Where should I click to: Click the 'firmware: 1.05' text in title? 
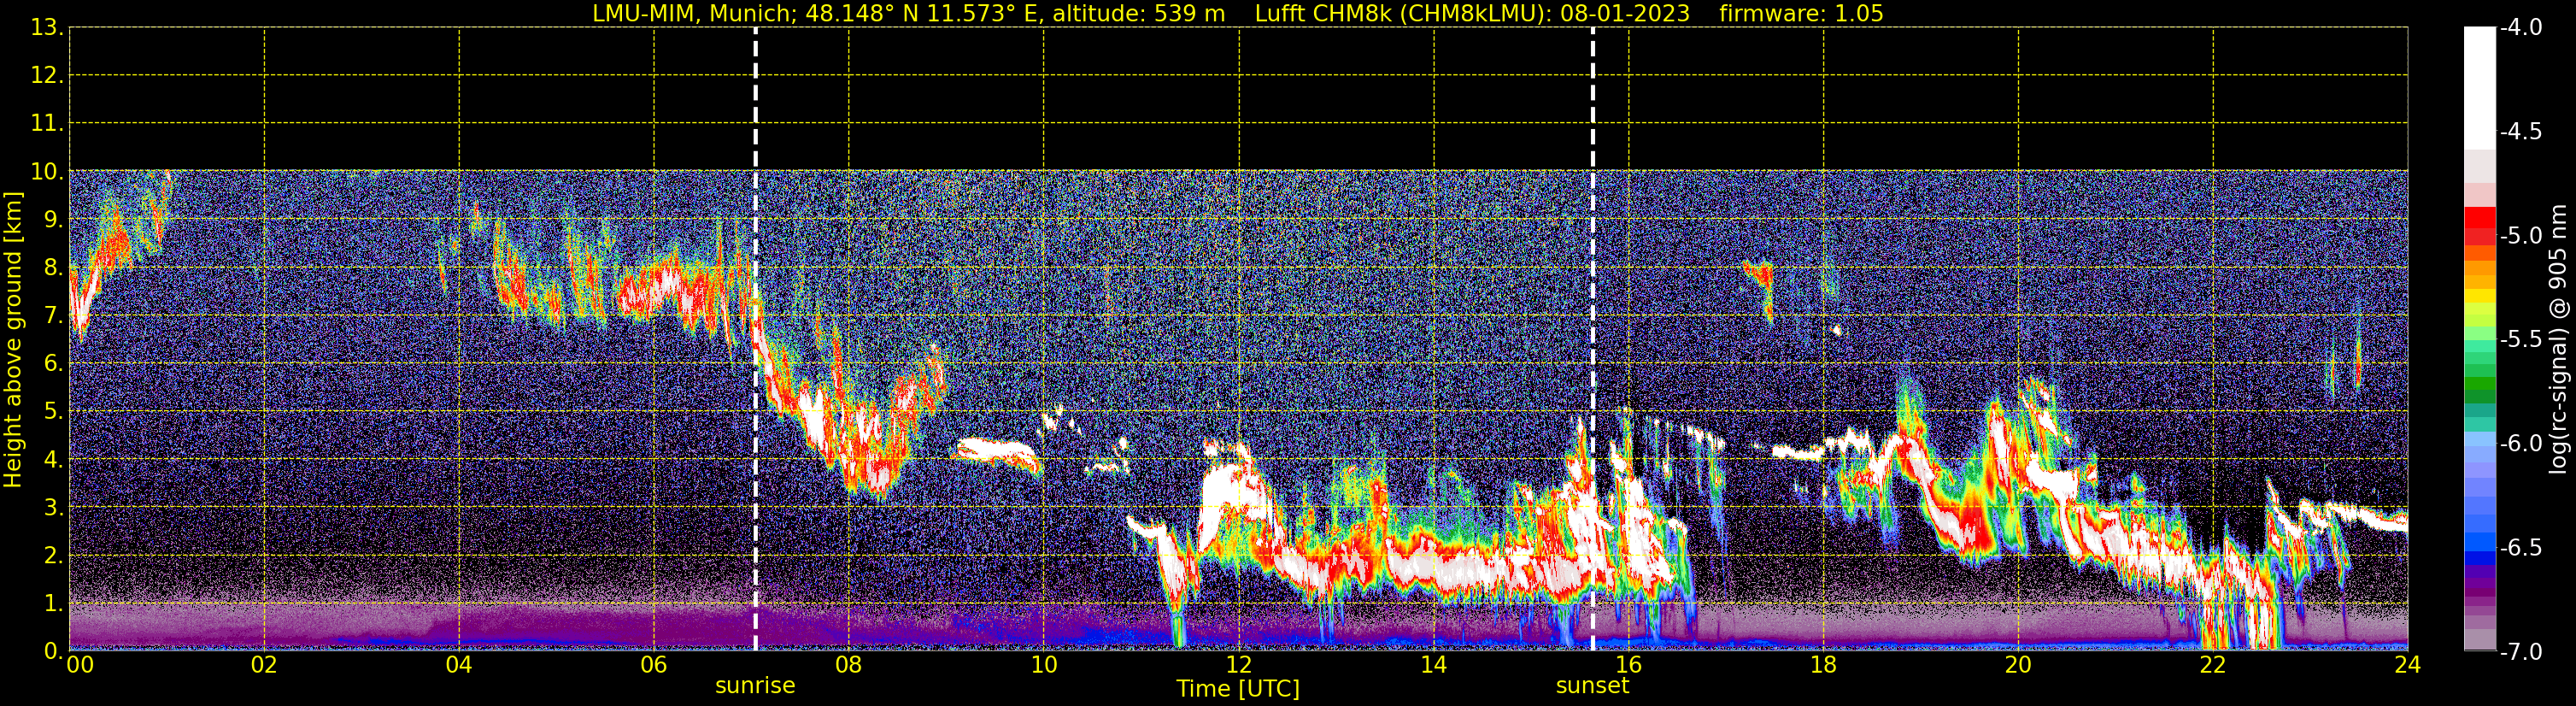tap(1802, 14)
